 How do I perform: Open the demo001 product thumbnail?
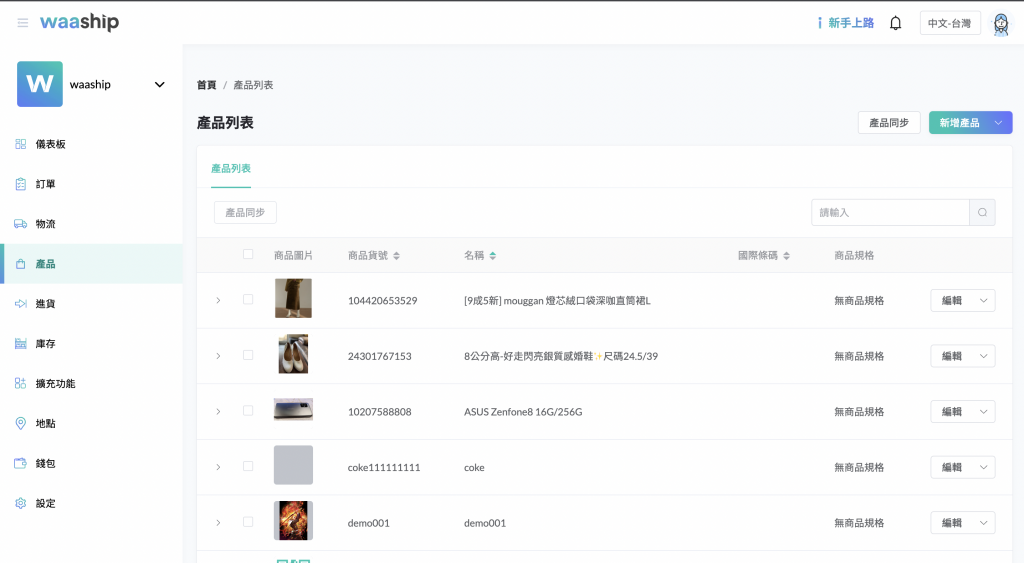point(293,521)
